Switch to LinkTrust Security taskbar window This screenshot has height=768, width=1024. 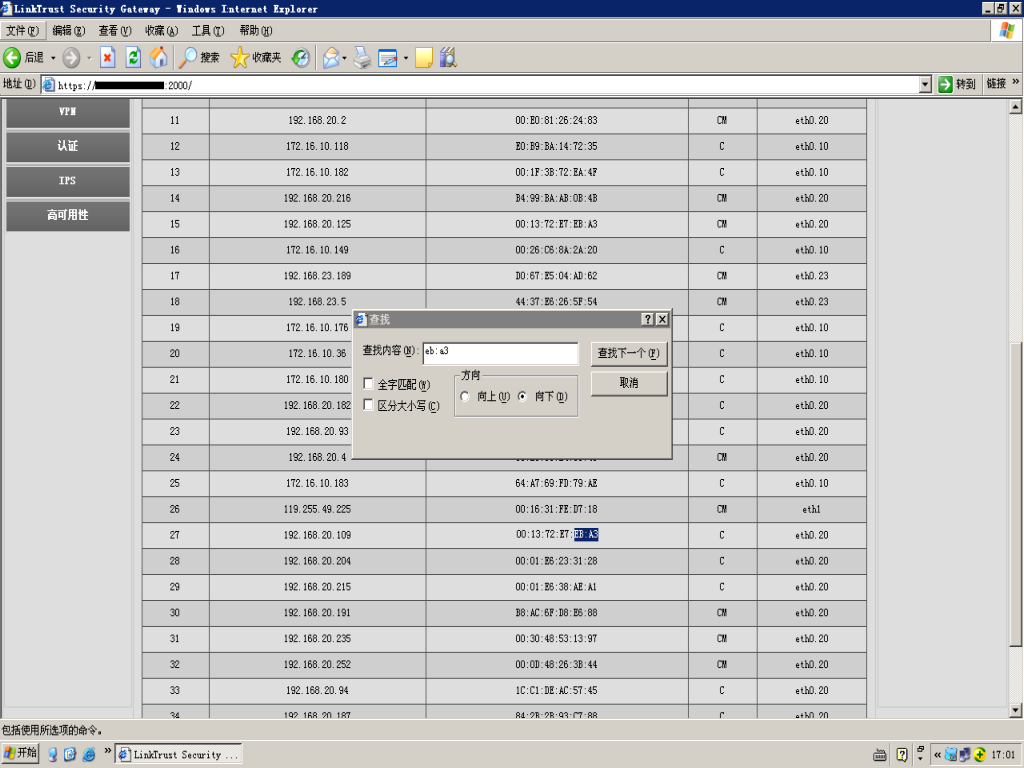179,754
